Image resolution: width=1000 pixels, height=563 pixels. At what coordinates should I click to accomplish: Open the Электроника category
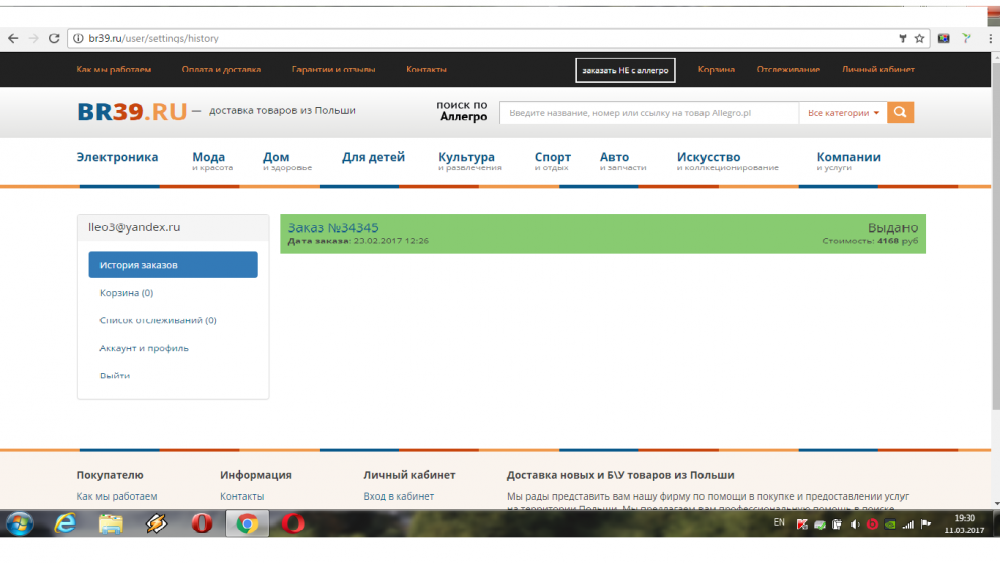tap(117, 157)
